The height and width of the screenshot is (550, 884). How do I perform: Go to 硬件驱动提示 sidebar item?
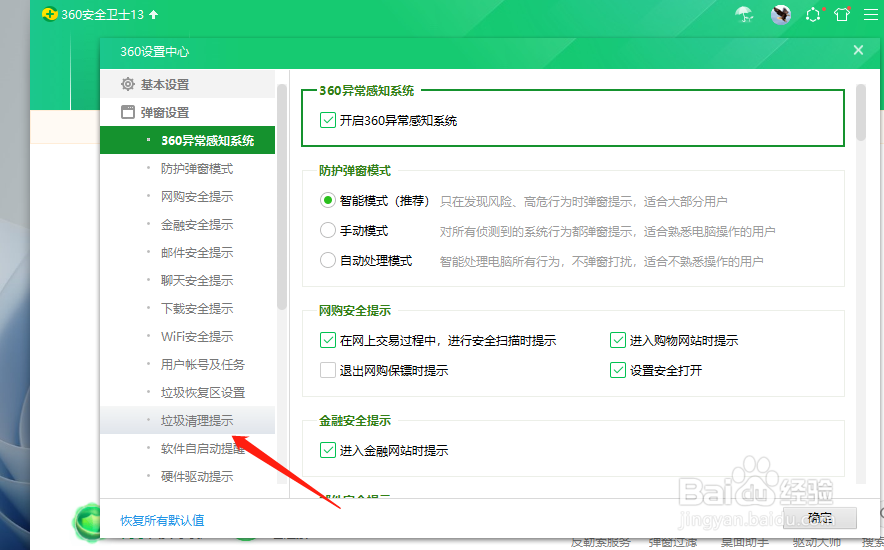coord(187,476)
